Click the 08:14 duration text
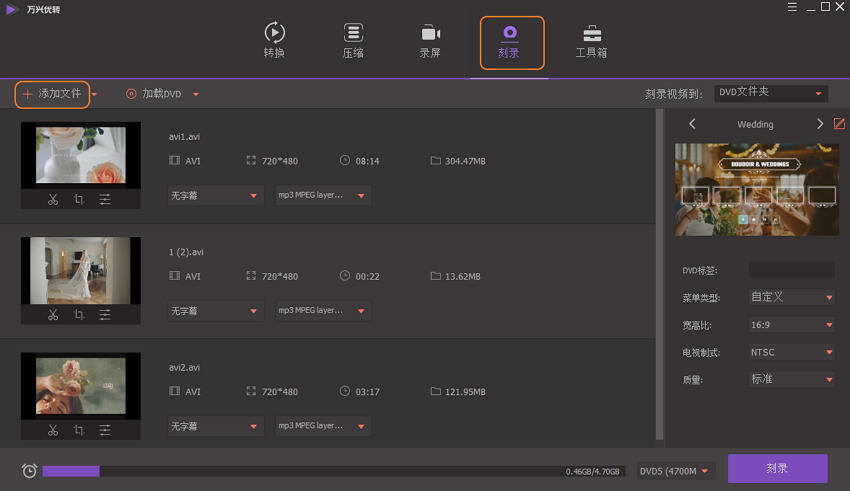Screen dimensions: 850x491 [367, 161]
